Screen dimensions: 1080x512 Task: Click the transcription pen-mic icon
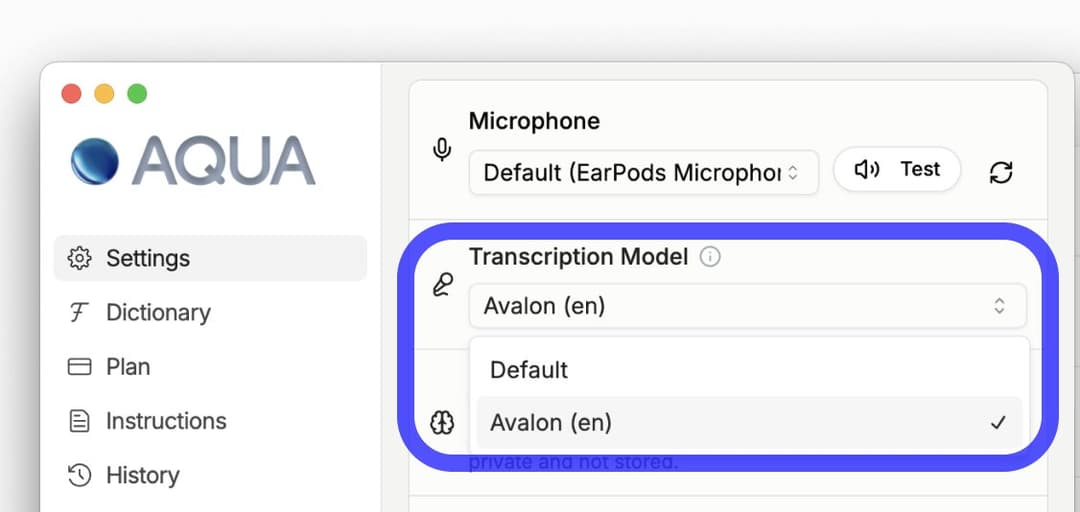click(x=441, y=285)
